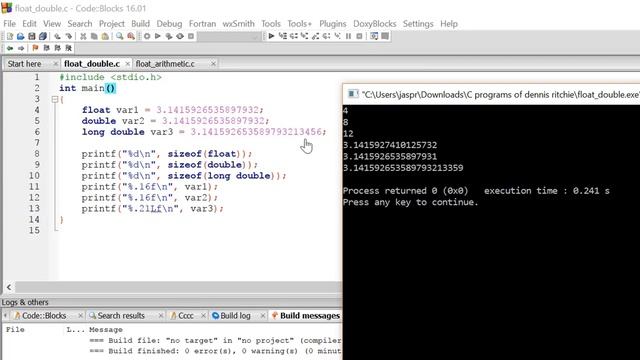Click the Copy toolbar icon
Image resolution: width=640 pixels, height=360 pixels.
(x=94, y=36)
